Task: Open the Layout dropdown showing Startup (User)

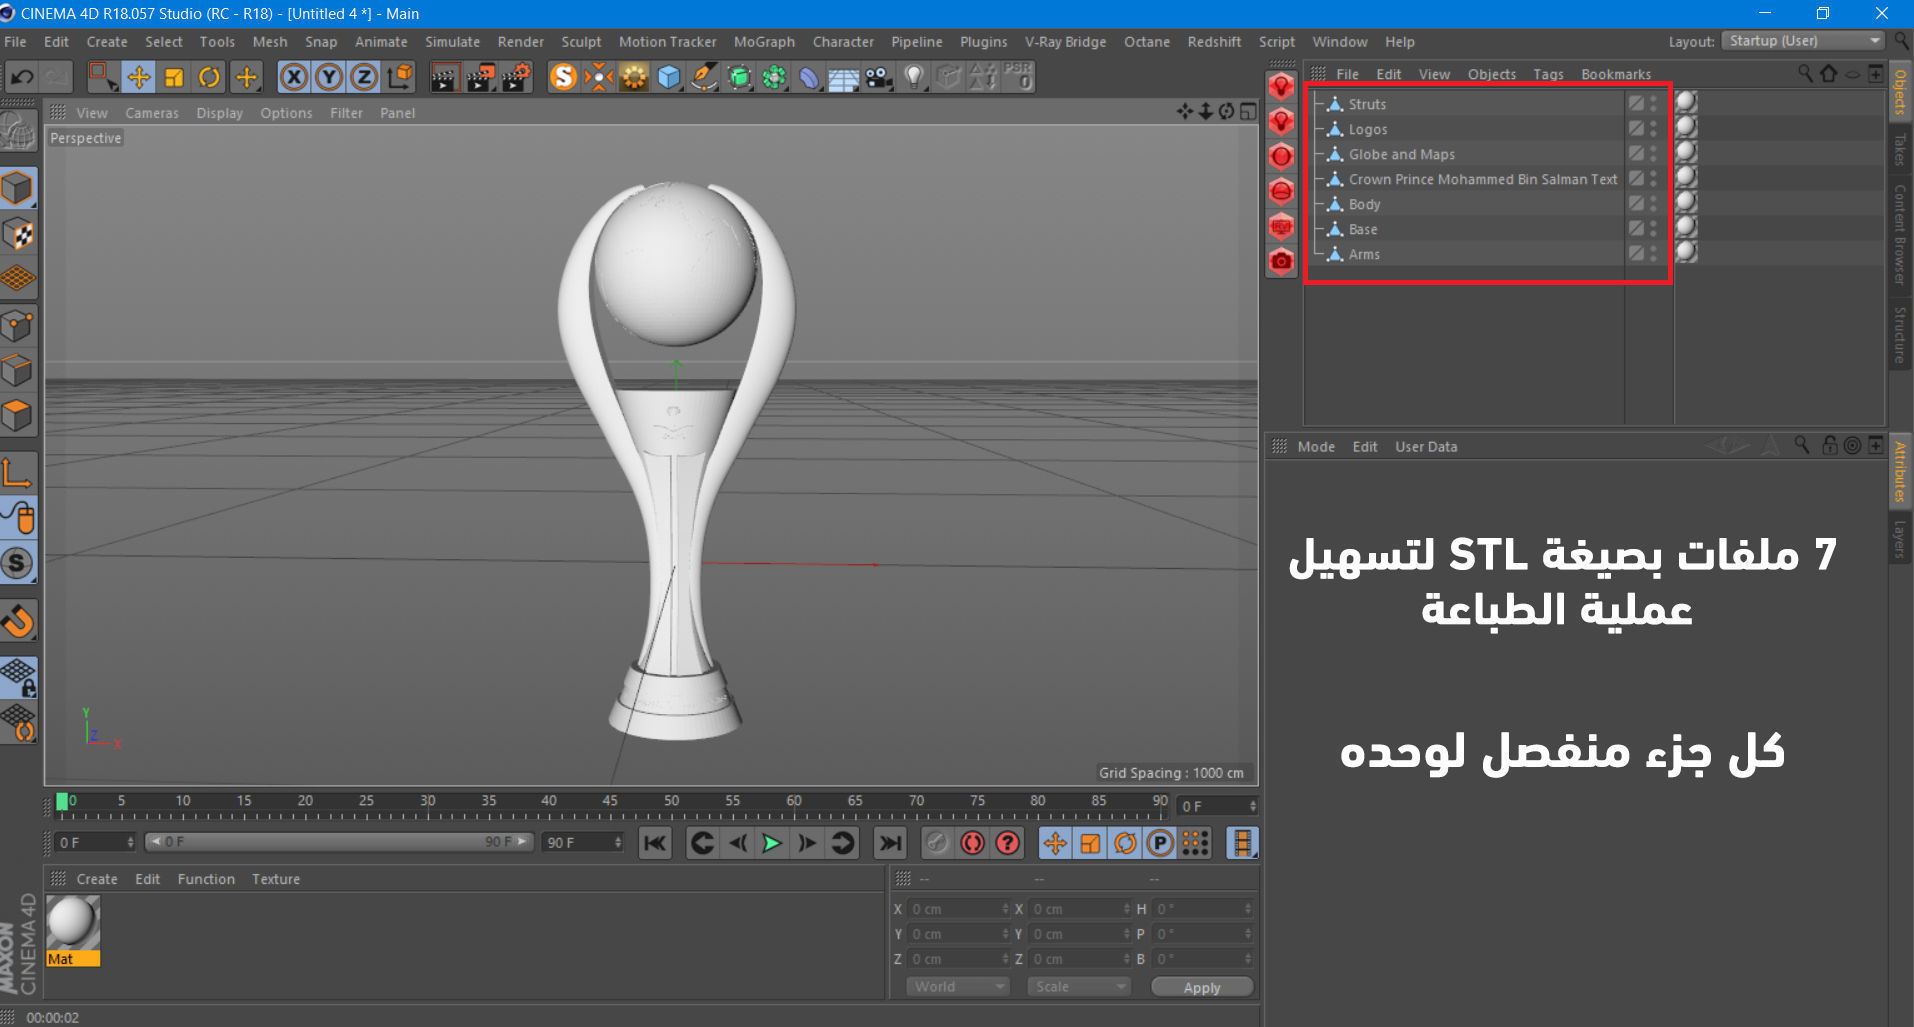Action: pyautogui.click(x=1803, y=41)
